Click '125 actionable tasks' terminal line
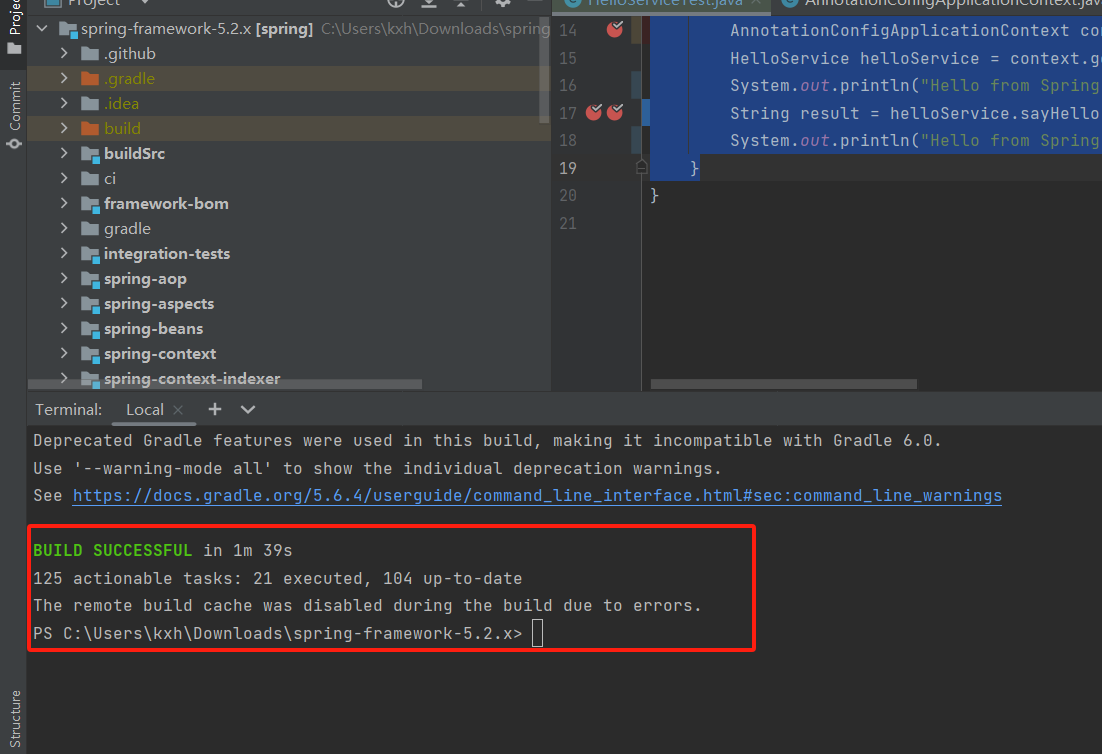 pos(278,578)
